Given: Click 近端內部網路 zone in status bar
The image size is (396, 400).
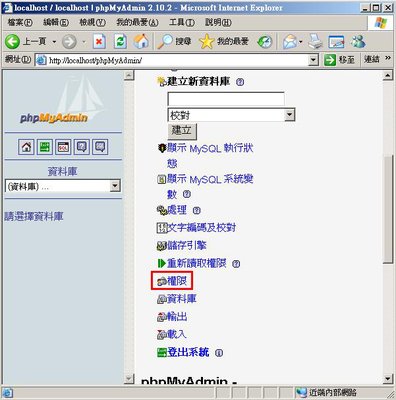Looking at the screenshot, I should coord(333,393).
